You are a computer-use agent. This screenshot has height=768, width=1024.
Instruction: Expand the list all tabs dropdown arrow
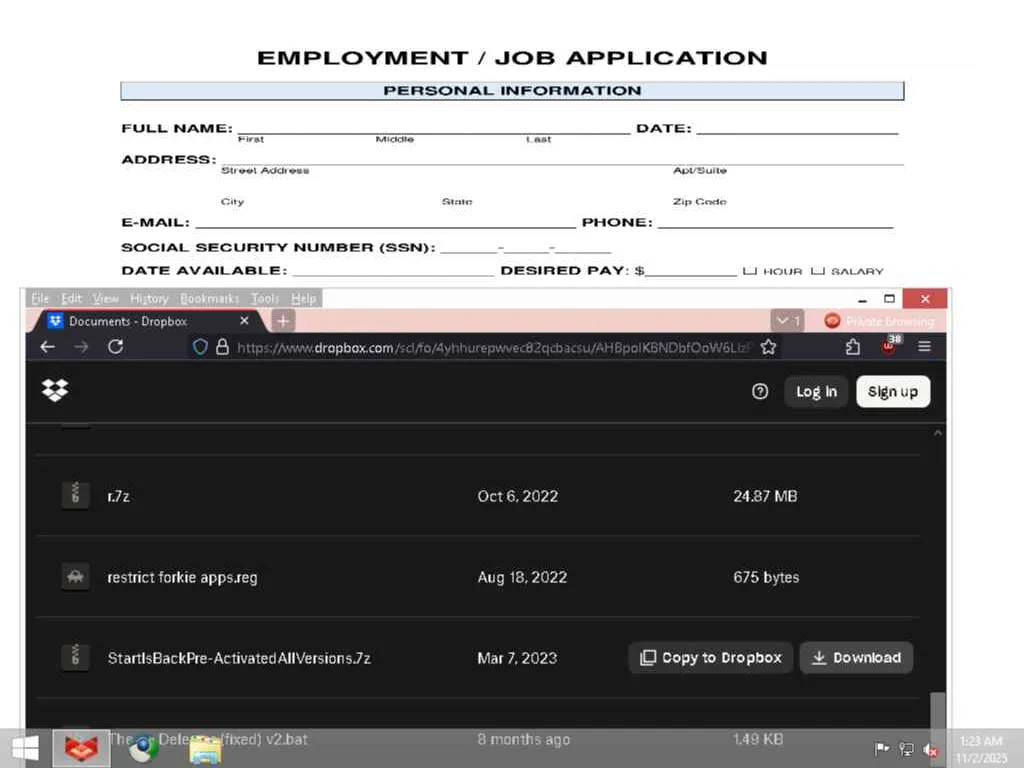(x=788, y=321)
